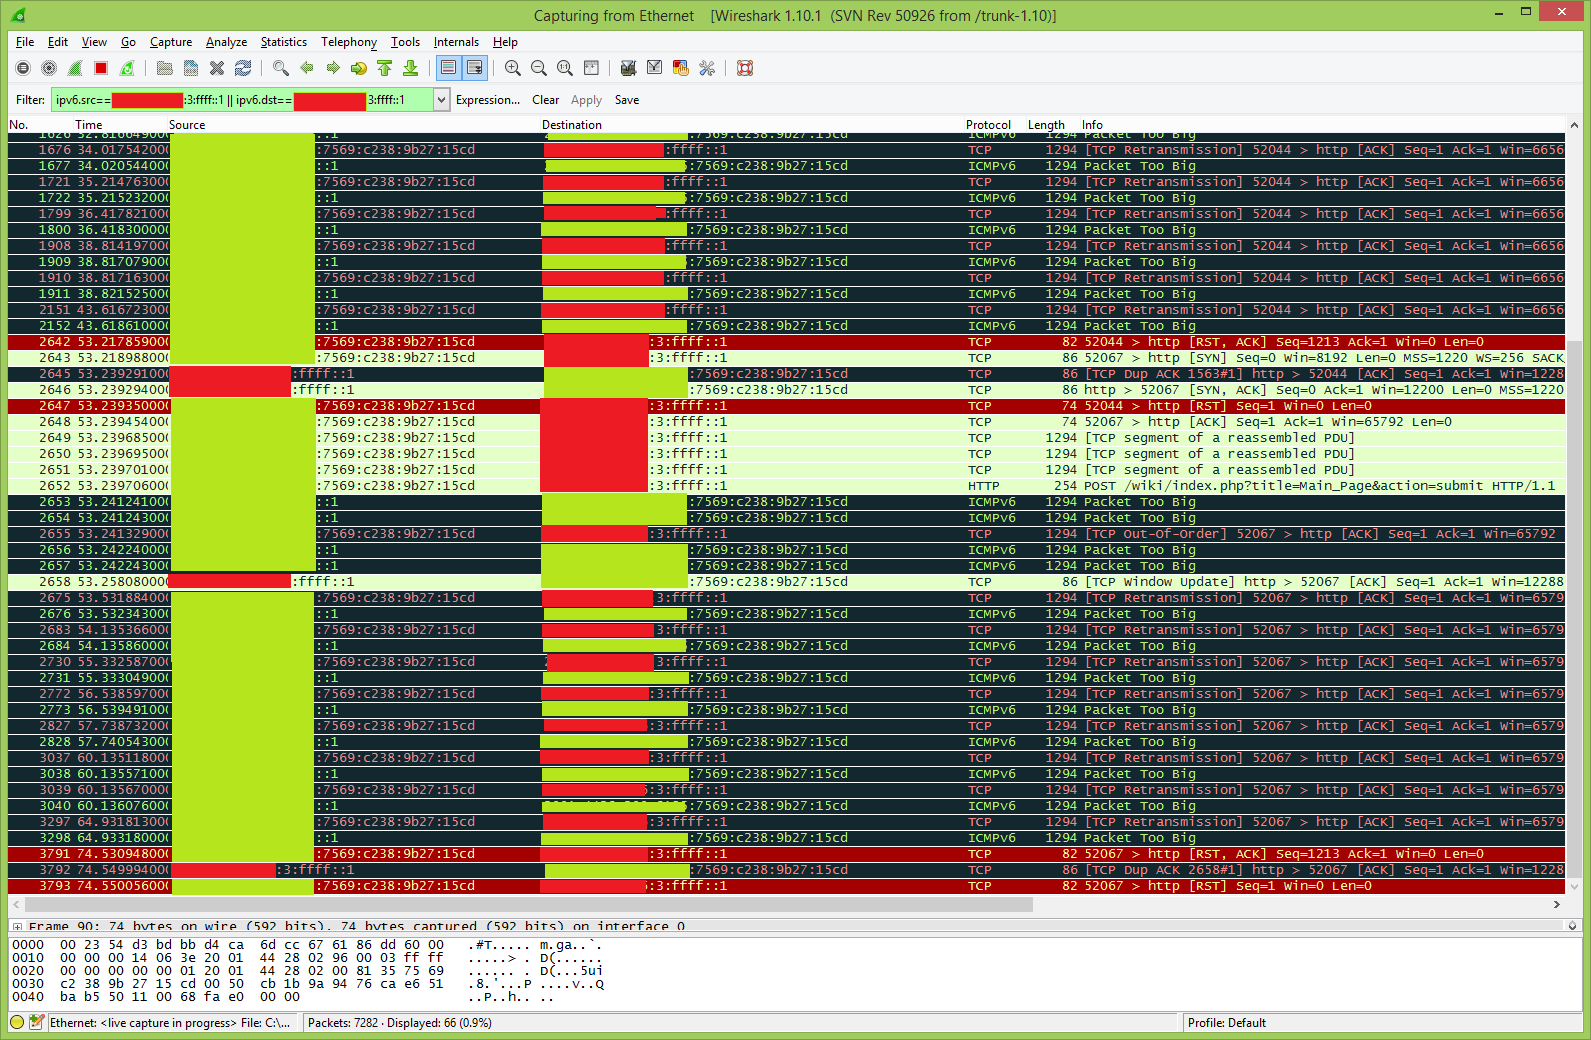Select packet 2655 TCP Out-Of-Order row

786,534
